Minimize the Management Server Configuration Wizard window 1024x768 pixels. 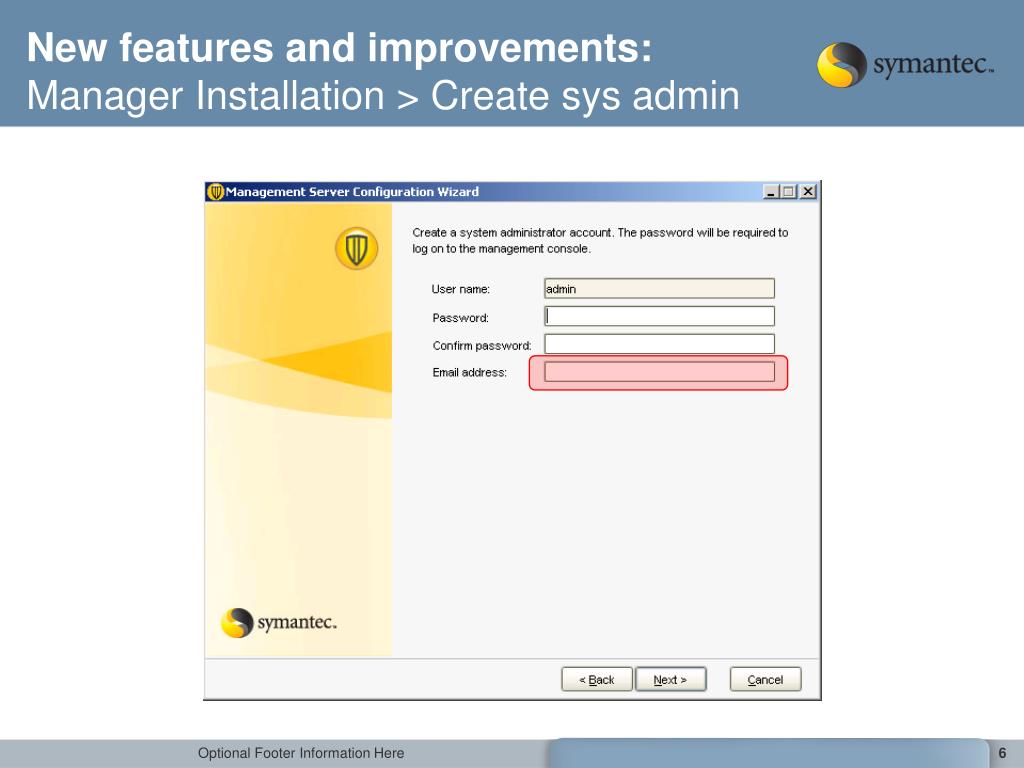point(771,191)
